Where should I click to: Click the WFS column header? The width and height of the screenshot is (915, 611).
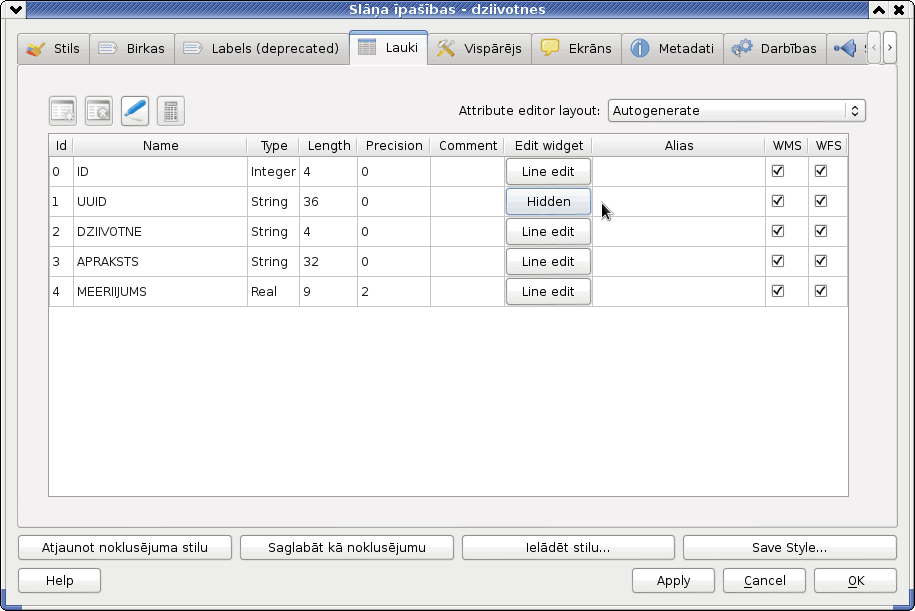click(828, 146)
